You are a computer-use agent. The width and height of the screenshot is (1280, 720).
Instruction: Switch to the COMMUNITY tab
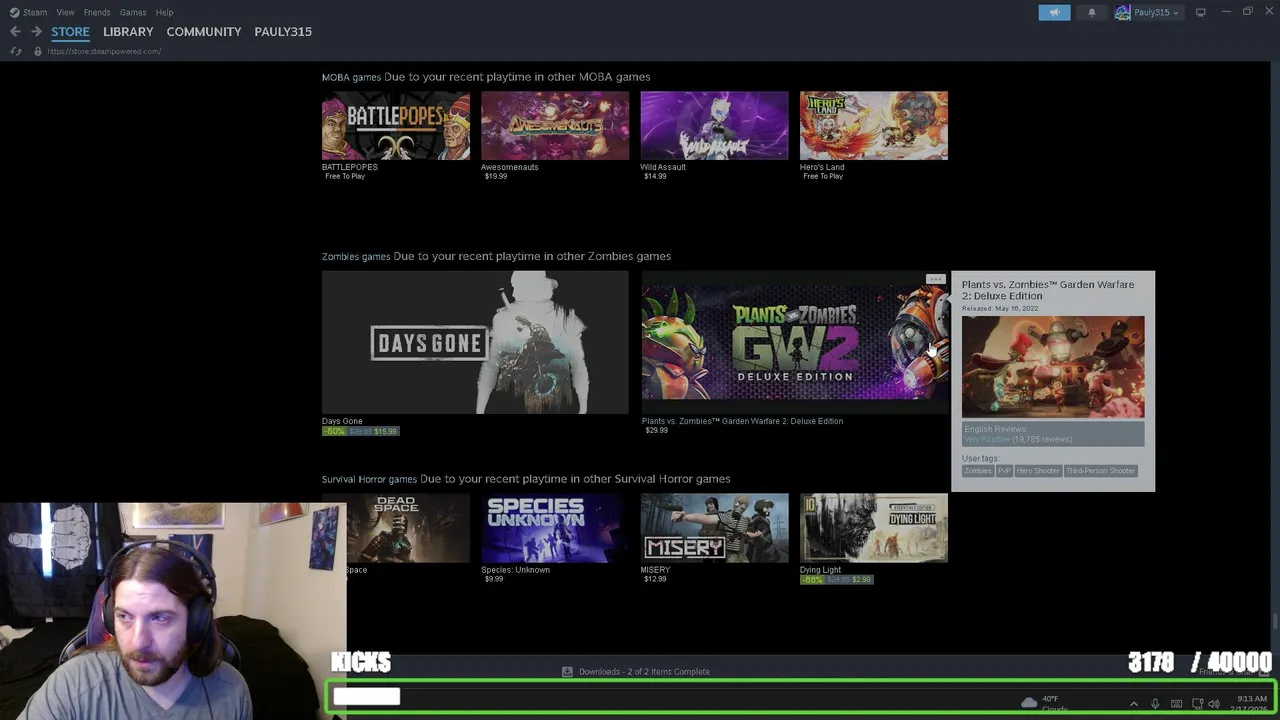pos(204,31)
